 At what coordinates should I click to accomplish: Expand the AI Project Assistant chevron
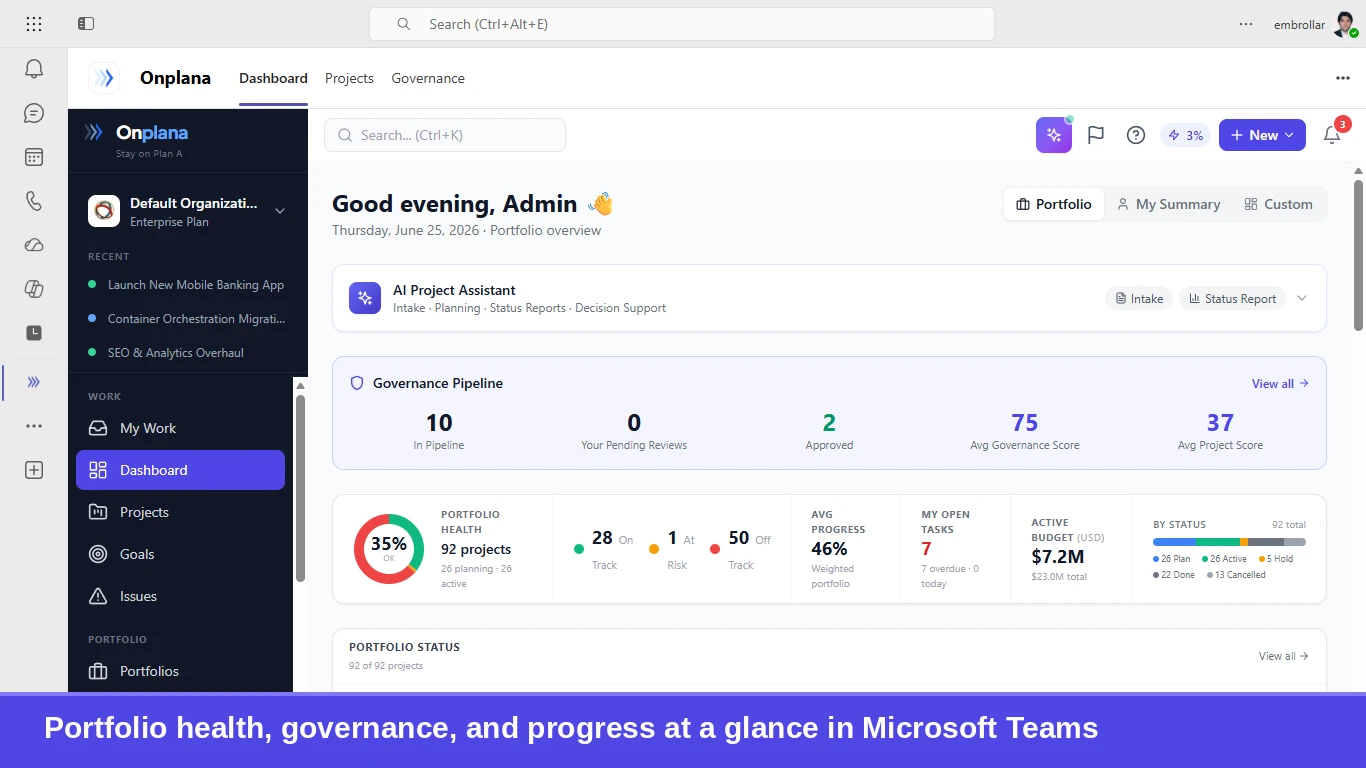point(1302,298)
